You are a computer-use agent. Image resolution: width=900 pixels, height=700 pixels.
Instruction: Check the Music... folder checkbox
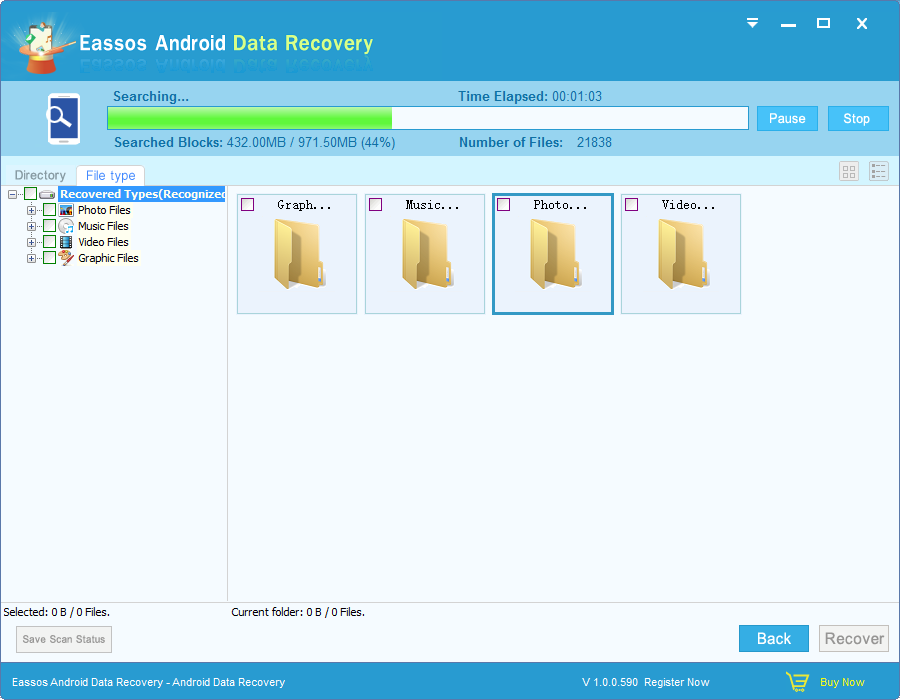tap(375, 204)
